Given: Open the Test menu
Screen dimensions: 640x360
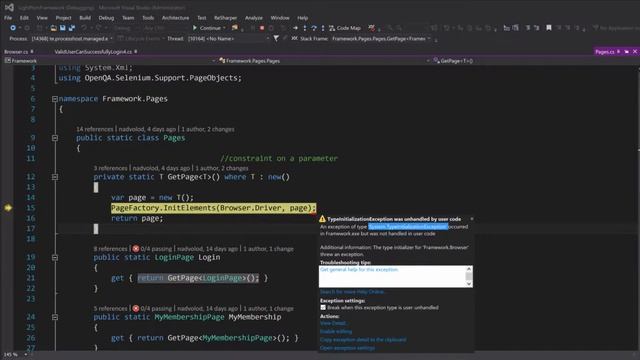Looking at the screenshot, I should point(202,18).
